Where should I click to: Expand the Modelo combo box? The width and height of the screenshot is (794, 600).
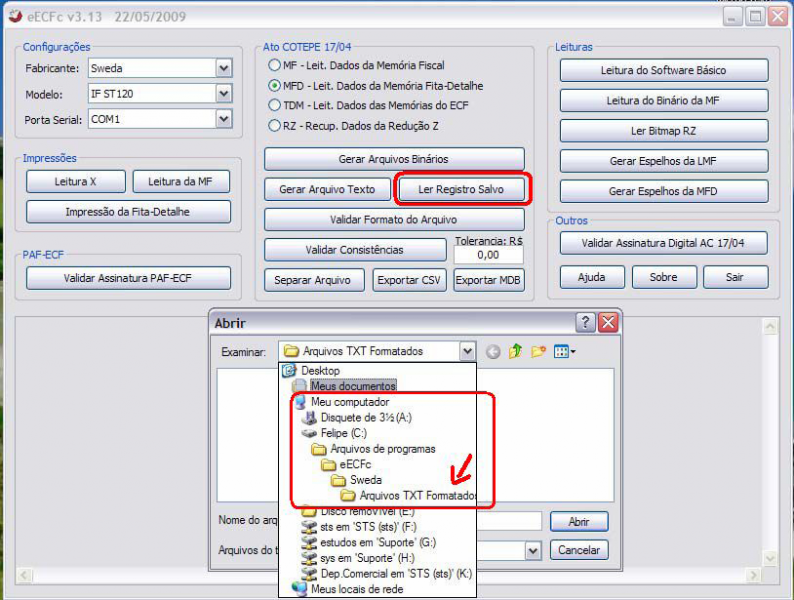[x=223, y=94]
